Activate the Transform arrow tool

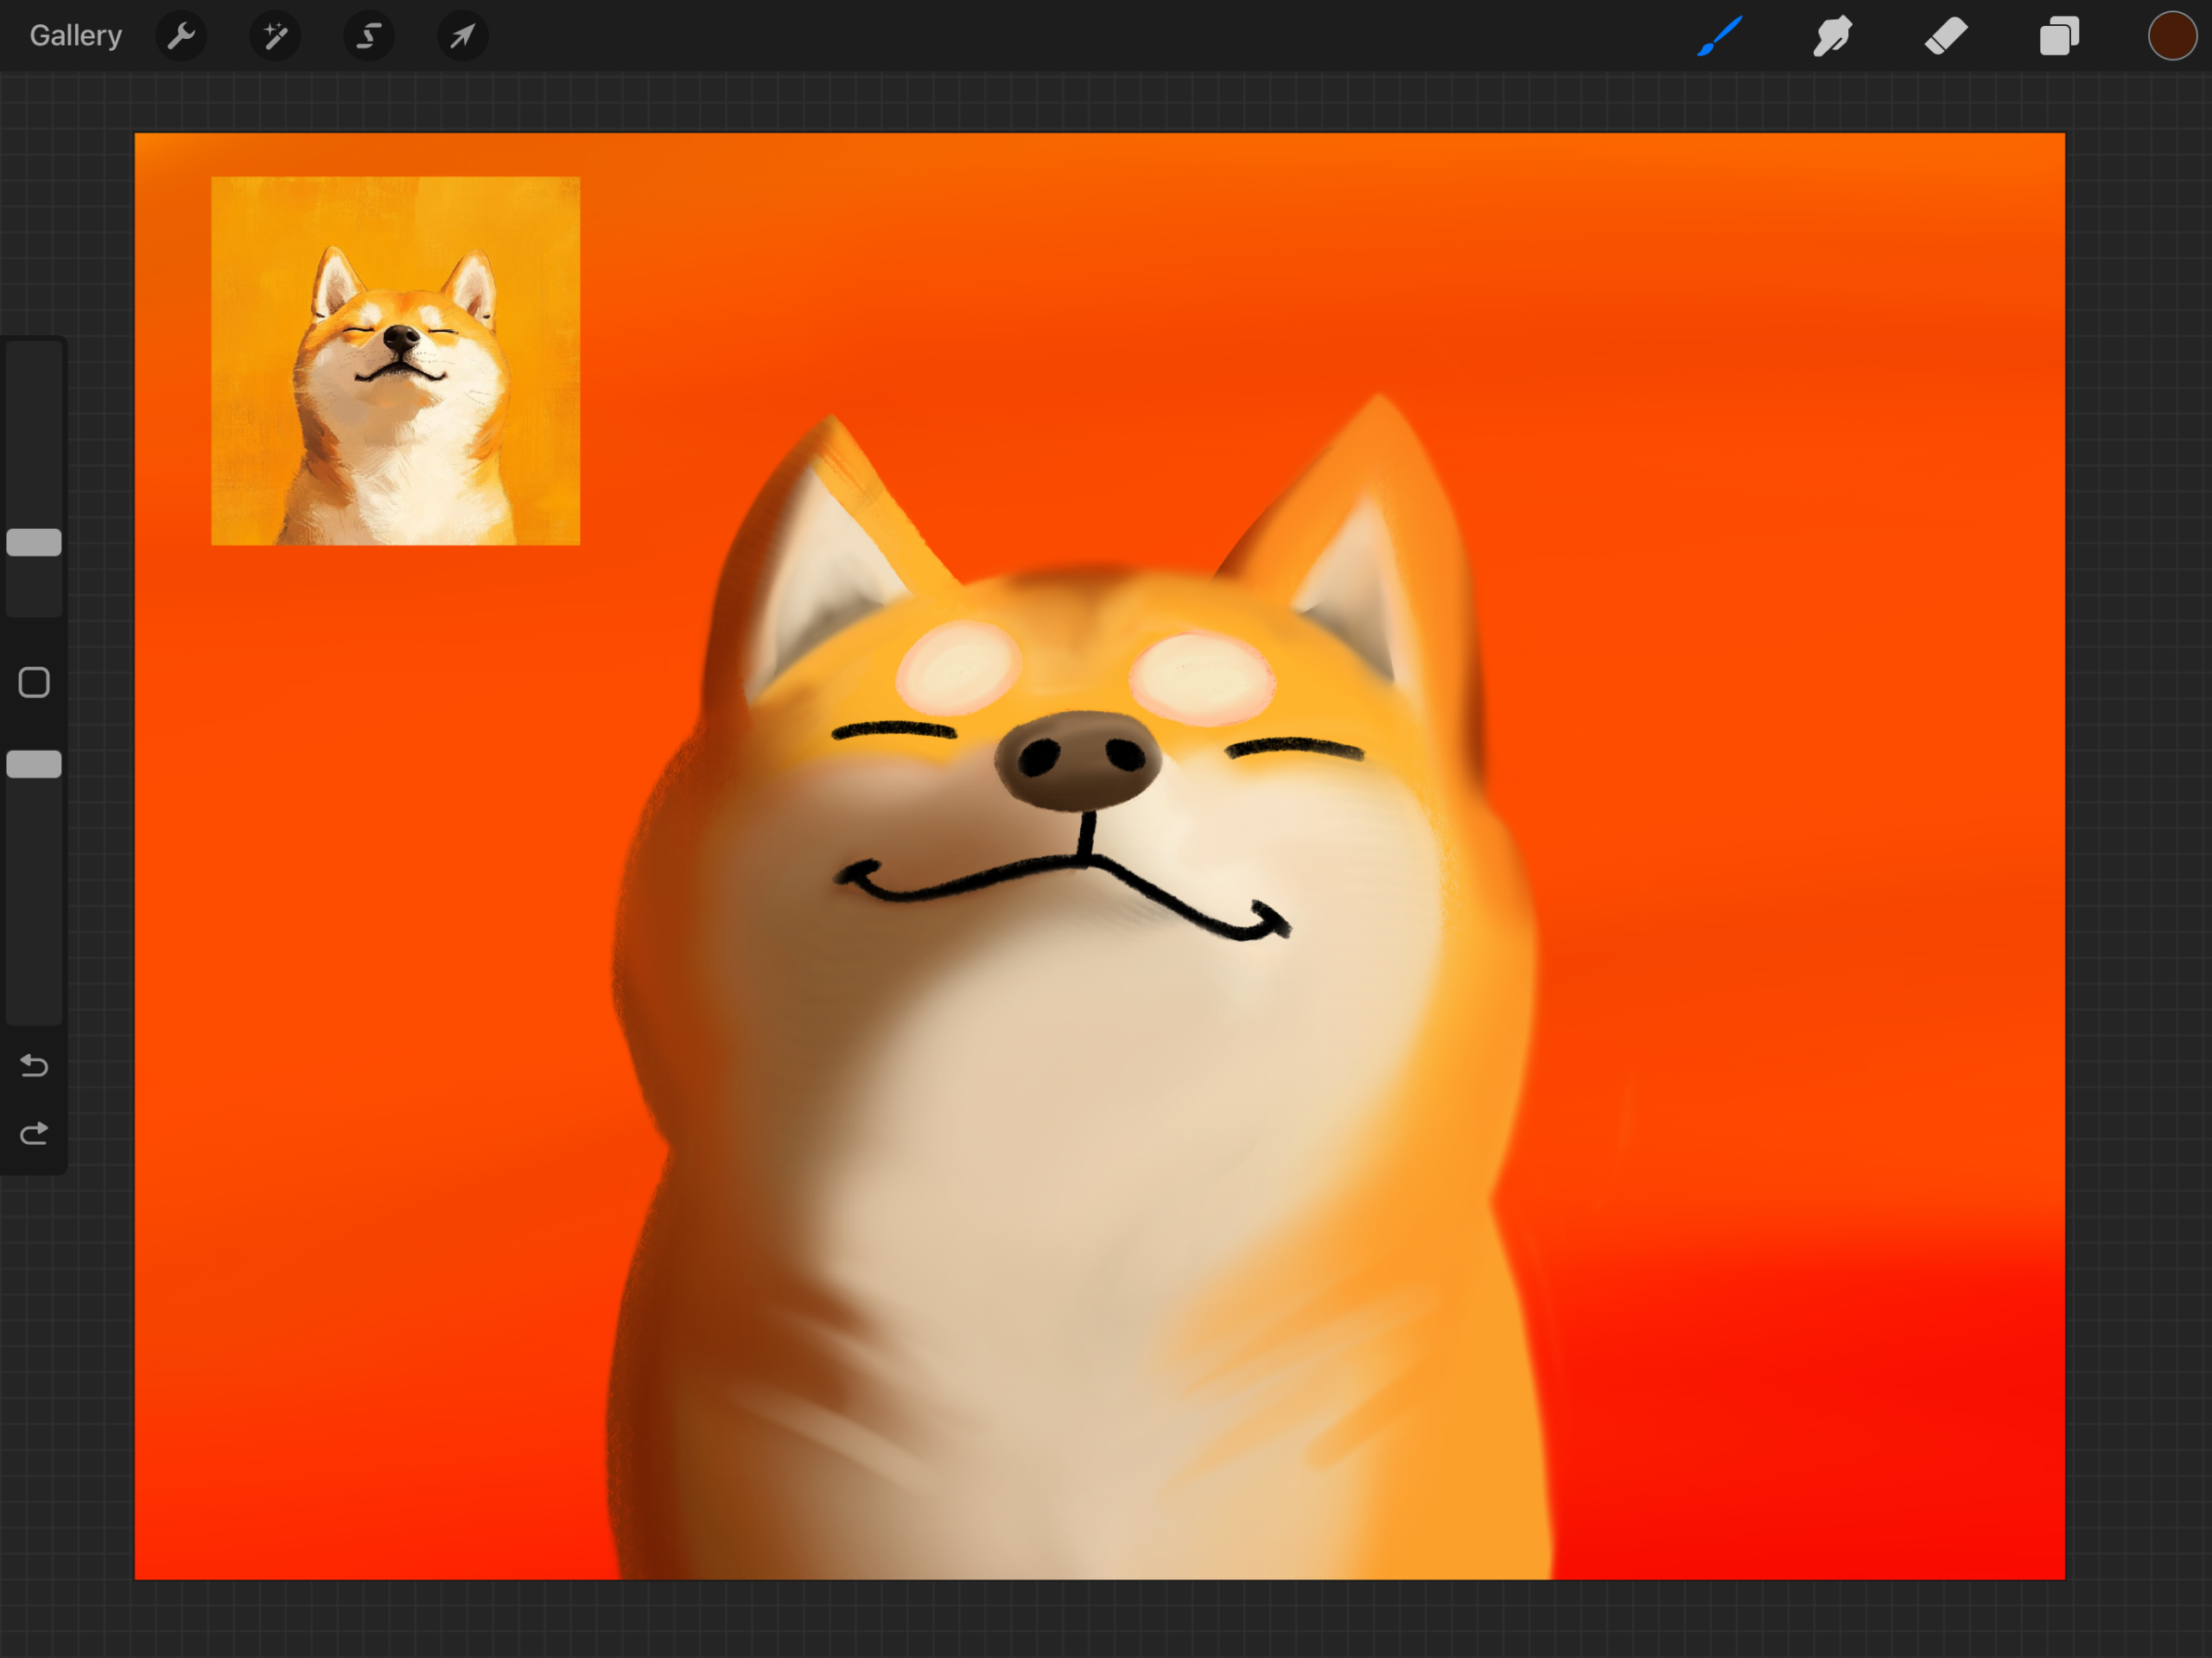coord(462,37)
